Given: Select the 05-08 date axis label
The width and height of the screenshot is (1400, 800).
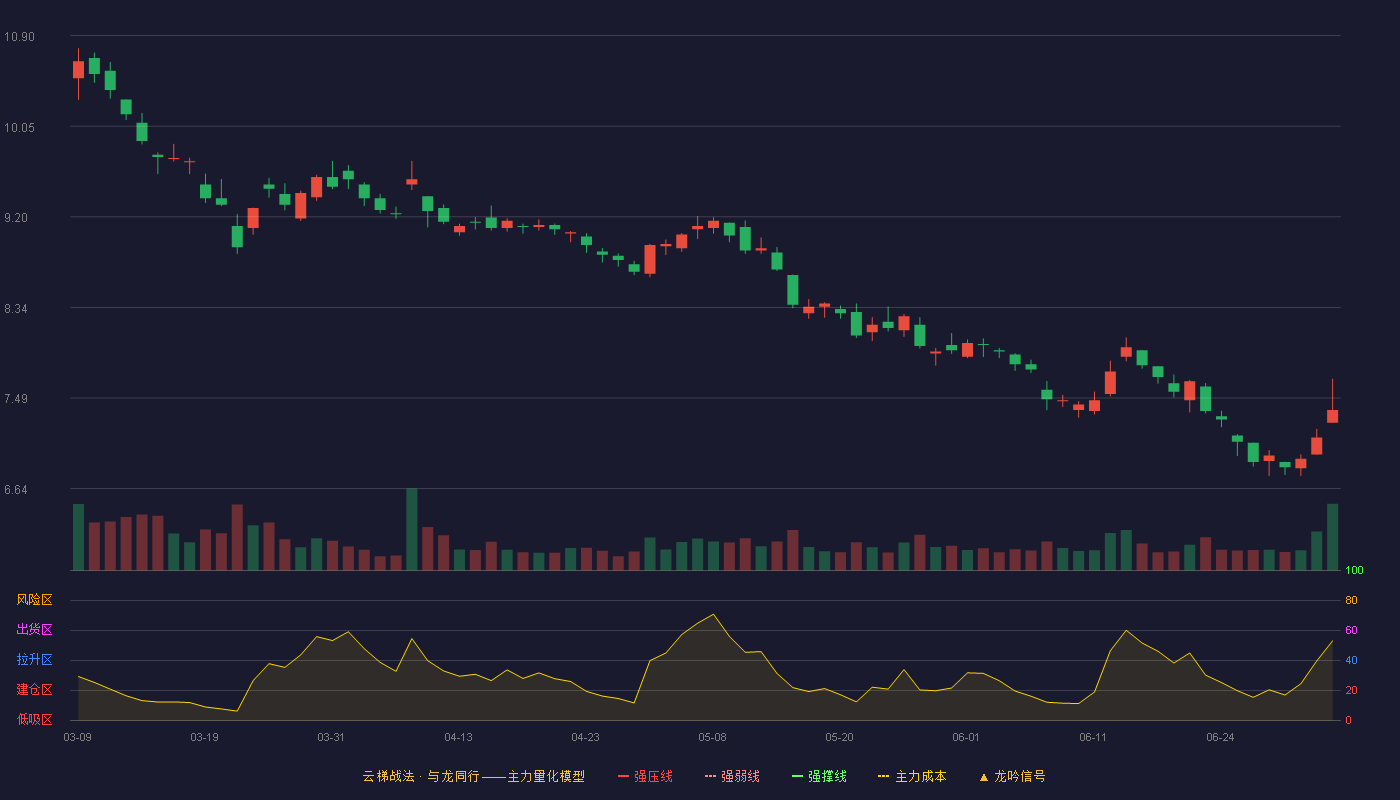Looking at the screenshot, I should coord(712,737).
